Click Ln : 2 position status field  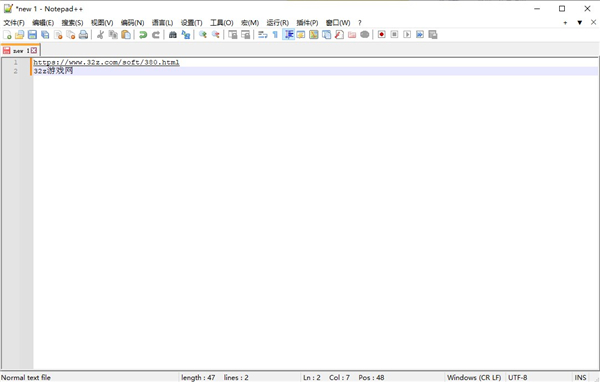311,377
